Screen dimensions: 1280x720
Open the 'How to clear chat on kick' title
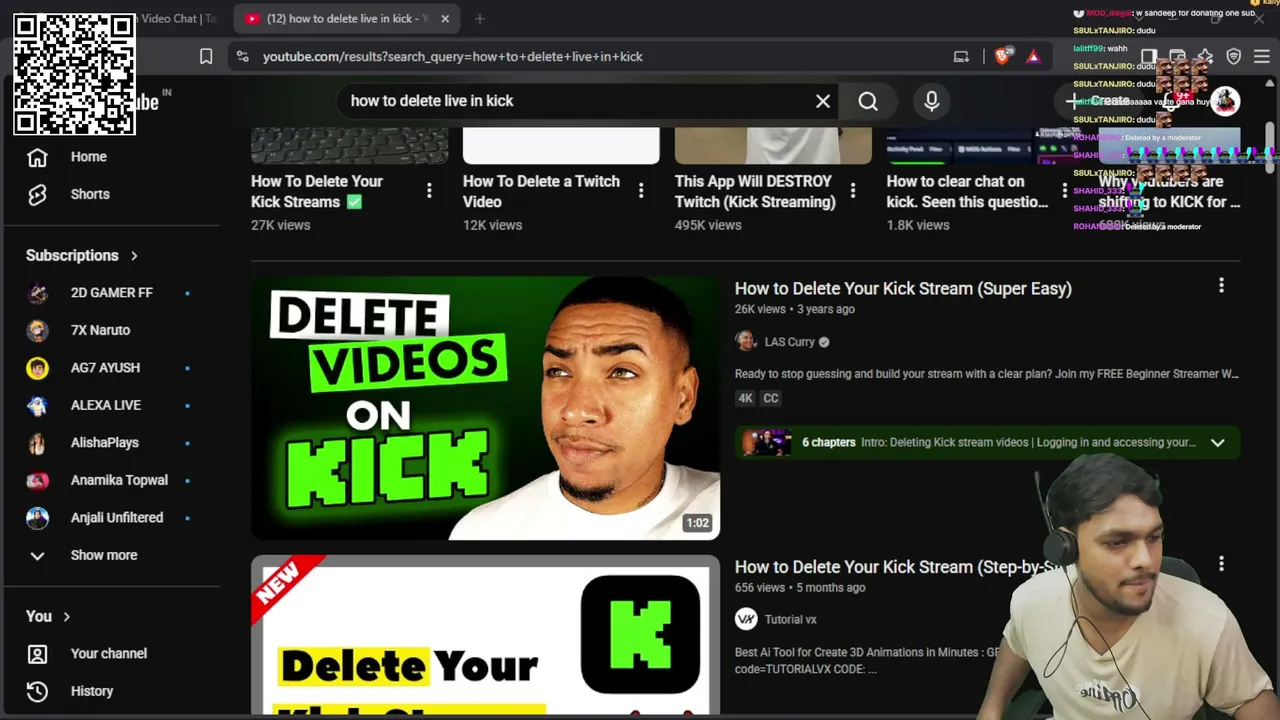(x=967, y=191)
